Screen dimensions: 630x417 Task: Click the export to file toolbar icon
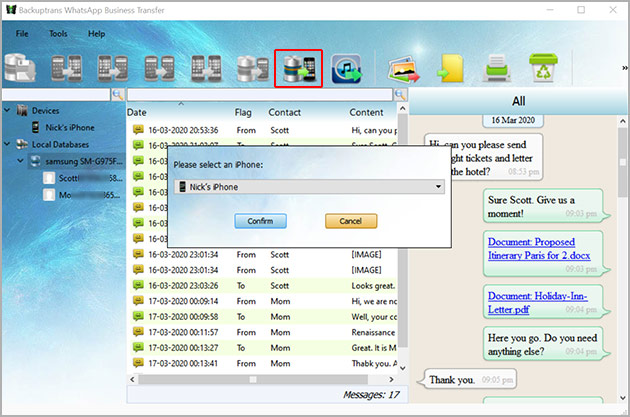(x=449, y=68)
